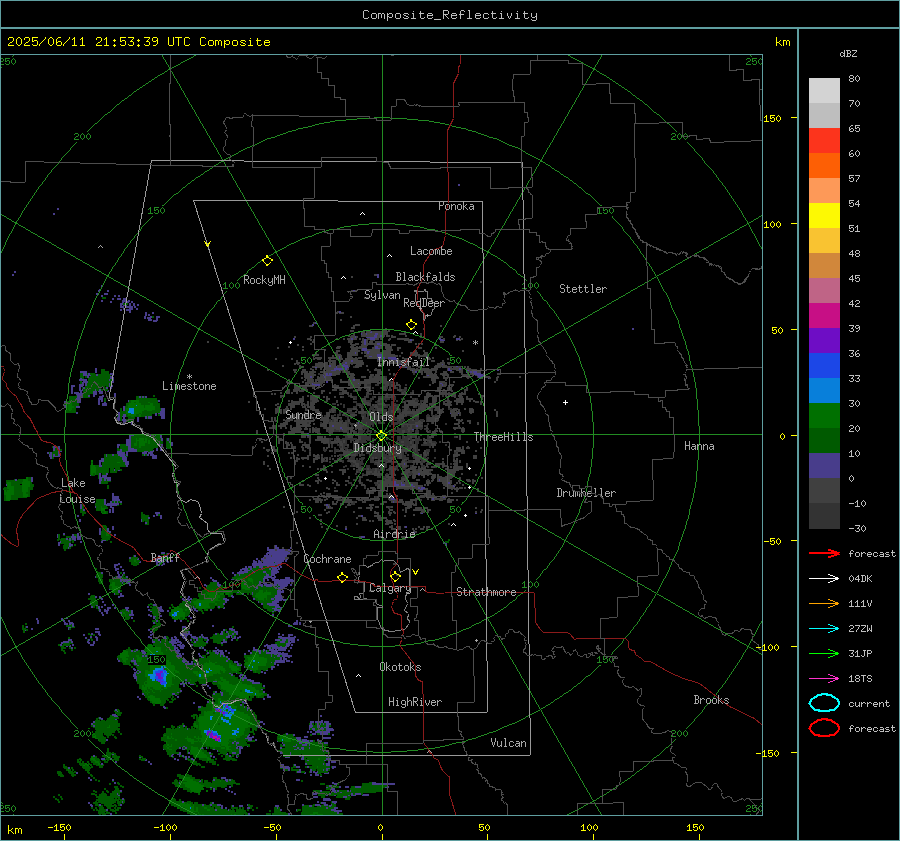Image resolution: width=900 pixels, height=841 pixels.
Task: Click the Sundre label
Action: [x=303, y=414]
